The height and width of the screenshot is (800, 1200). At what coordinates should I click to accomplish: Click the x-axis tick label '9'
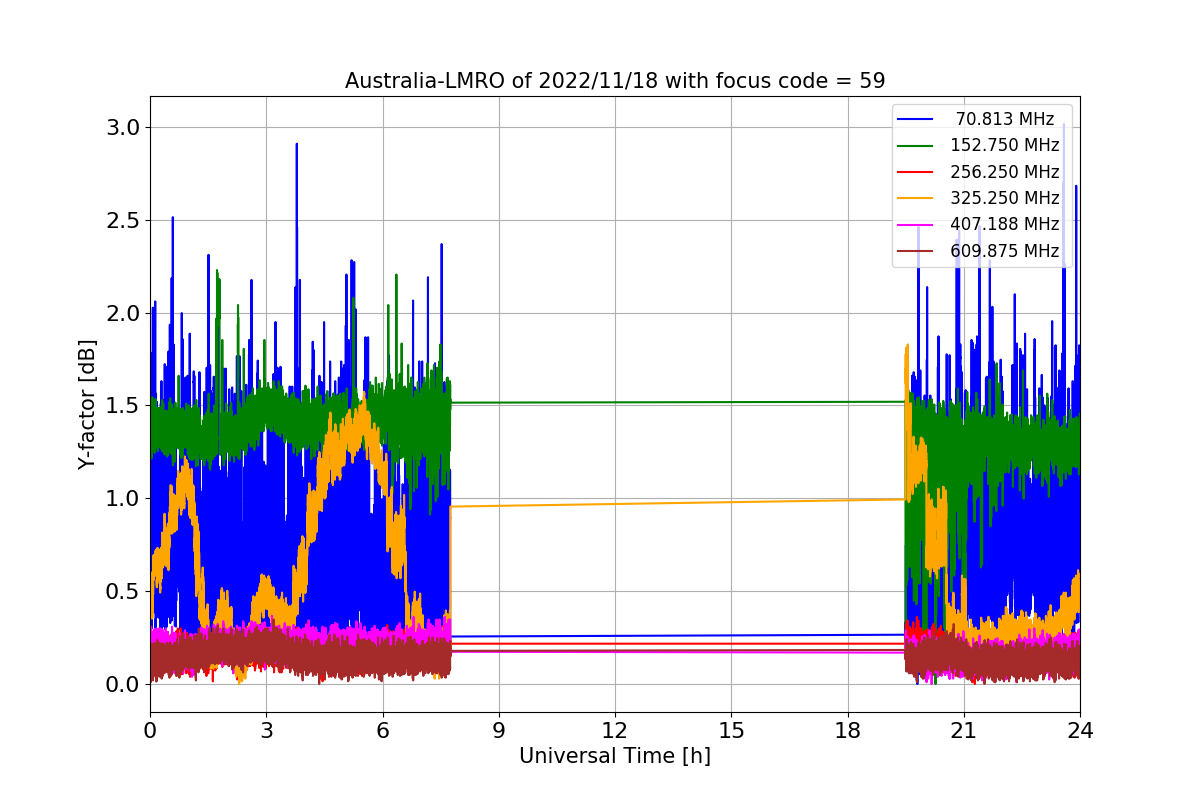[499, 731]
